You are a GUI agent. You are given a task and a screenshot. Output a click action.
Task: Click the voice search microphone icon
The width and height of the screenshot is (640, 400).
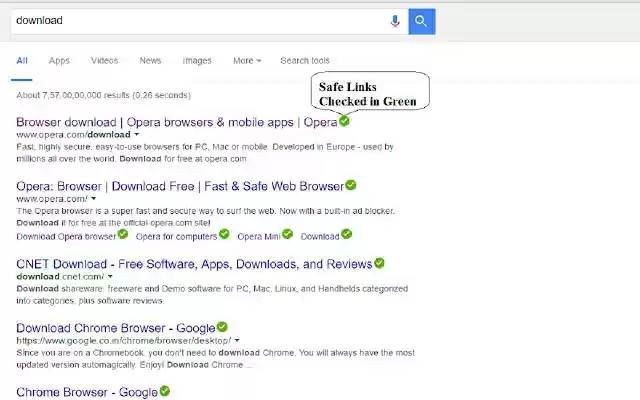[x=395, y=21]
